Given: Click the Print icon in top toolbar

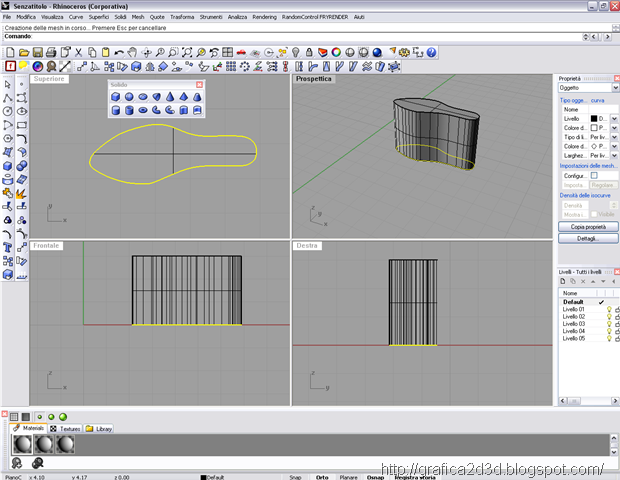Looking at the screenshot, I should (50, 51).
